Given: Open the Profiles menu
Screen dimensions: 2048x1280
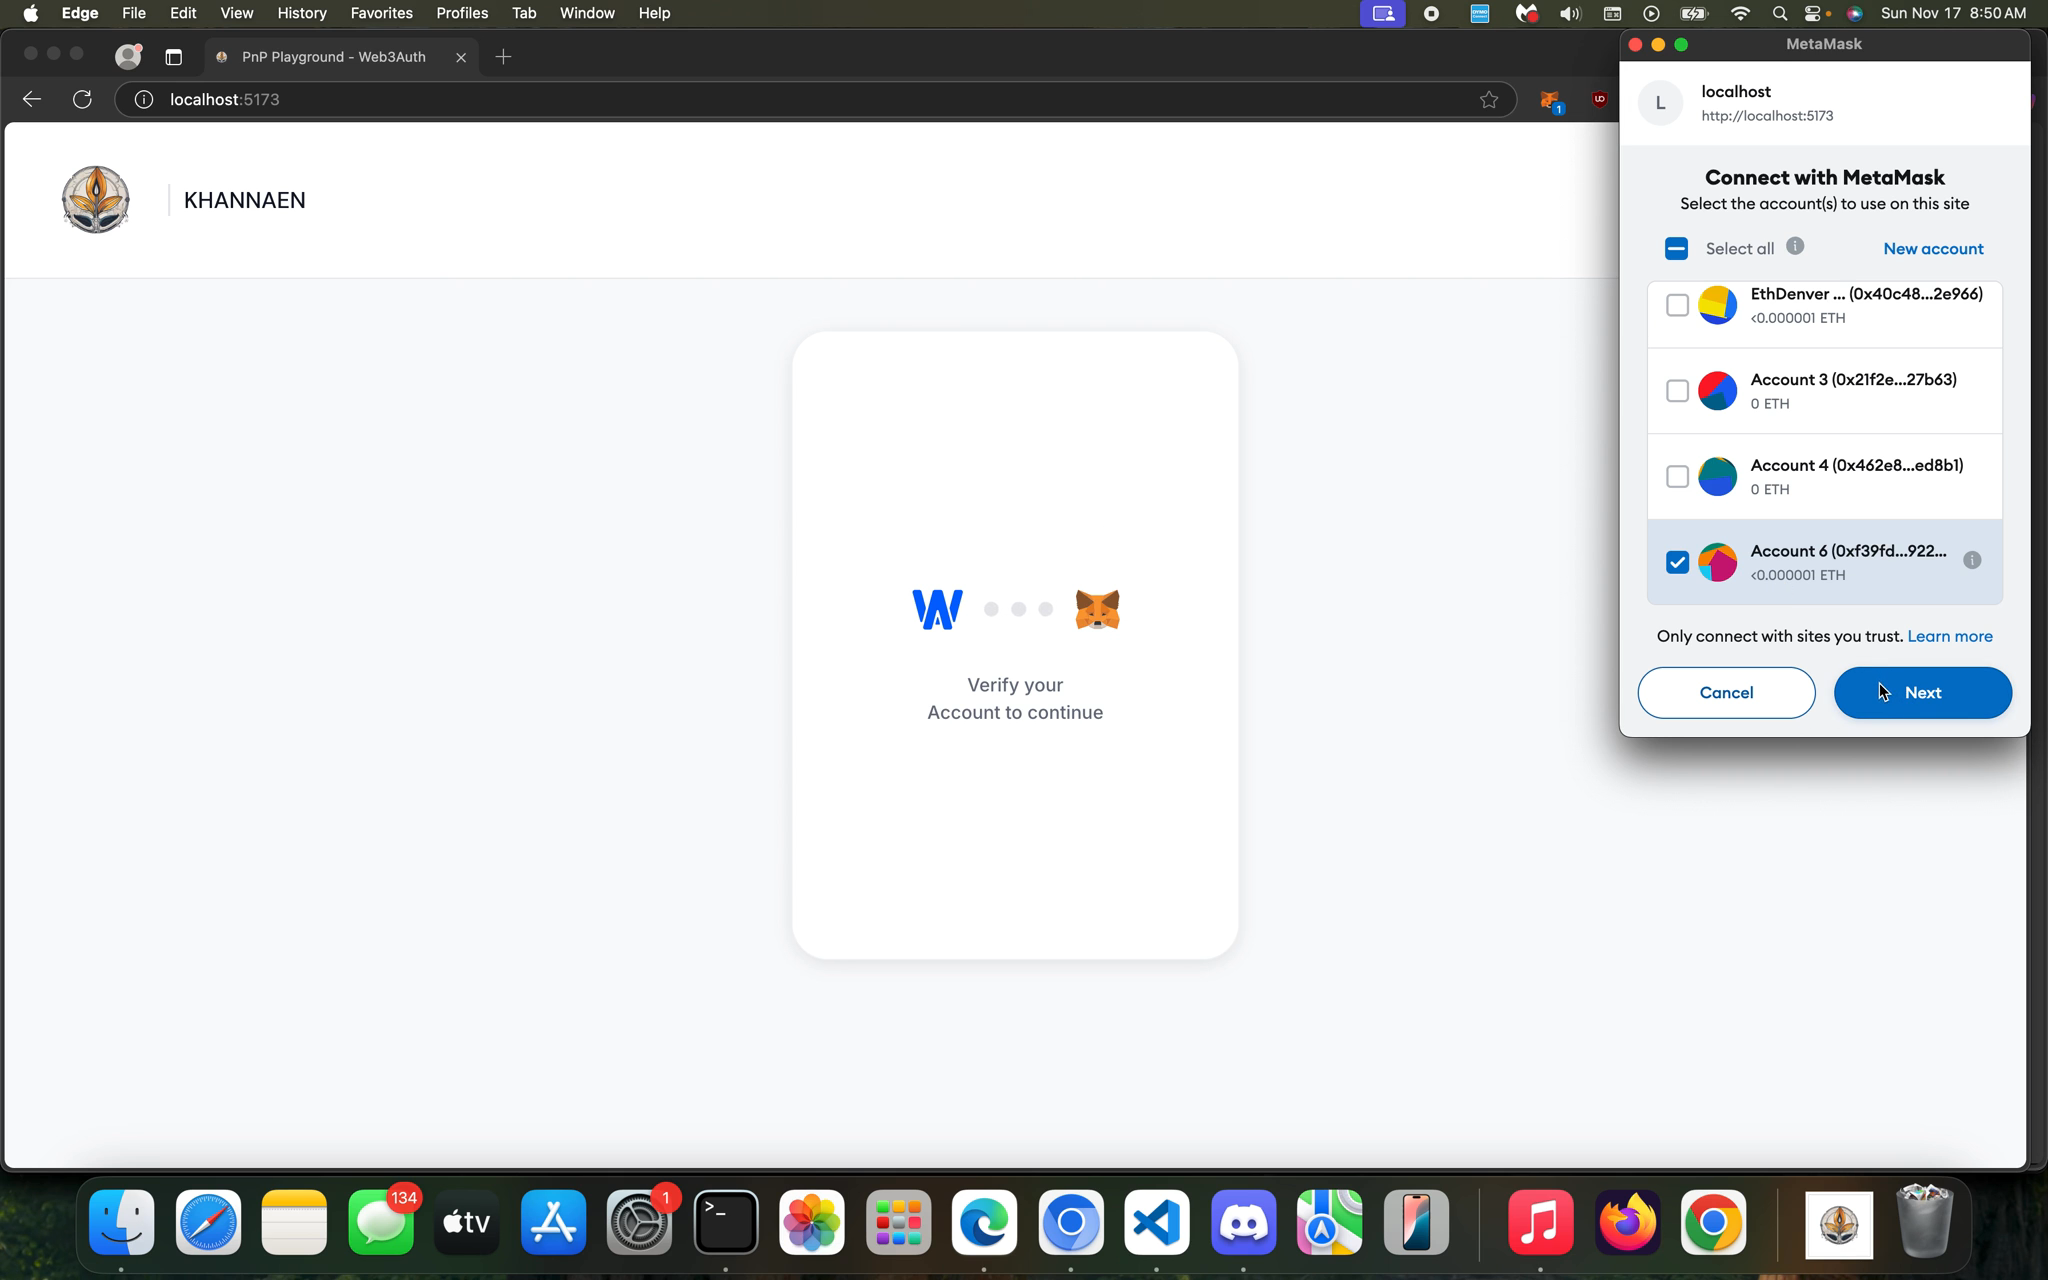Looking at the screenshot, I should pyautogui.click(x=462, y=13).
